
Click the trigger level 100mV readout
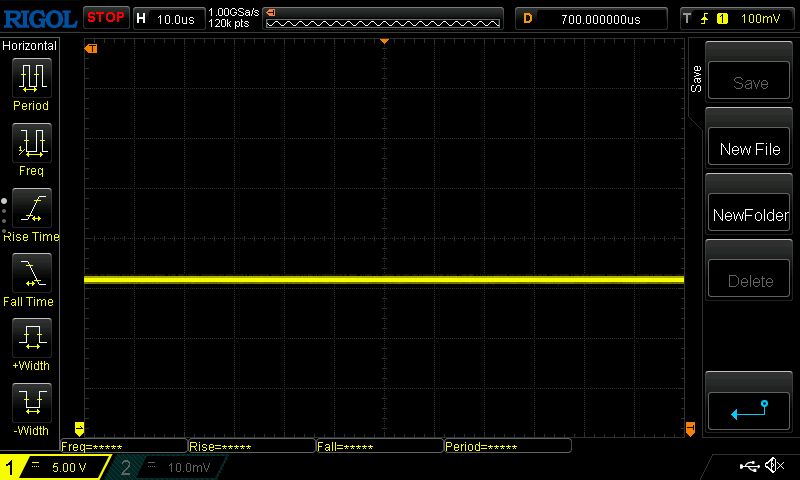(x=760, y=19)
